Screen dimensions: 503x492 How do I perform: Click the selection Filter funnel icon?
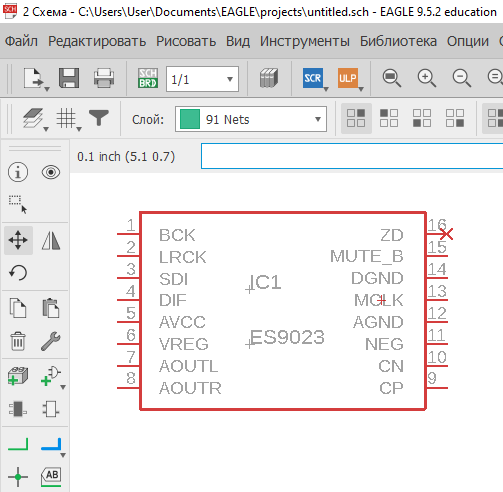point(99,118)
